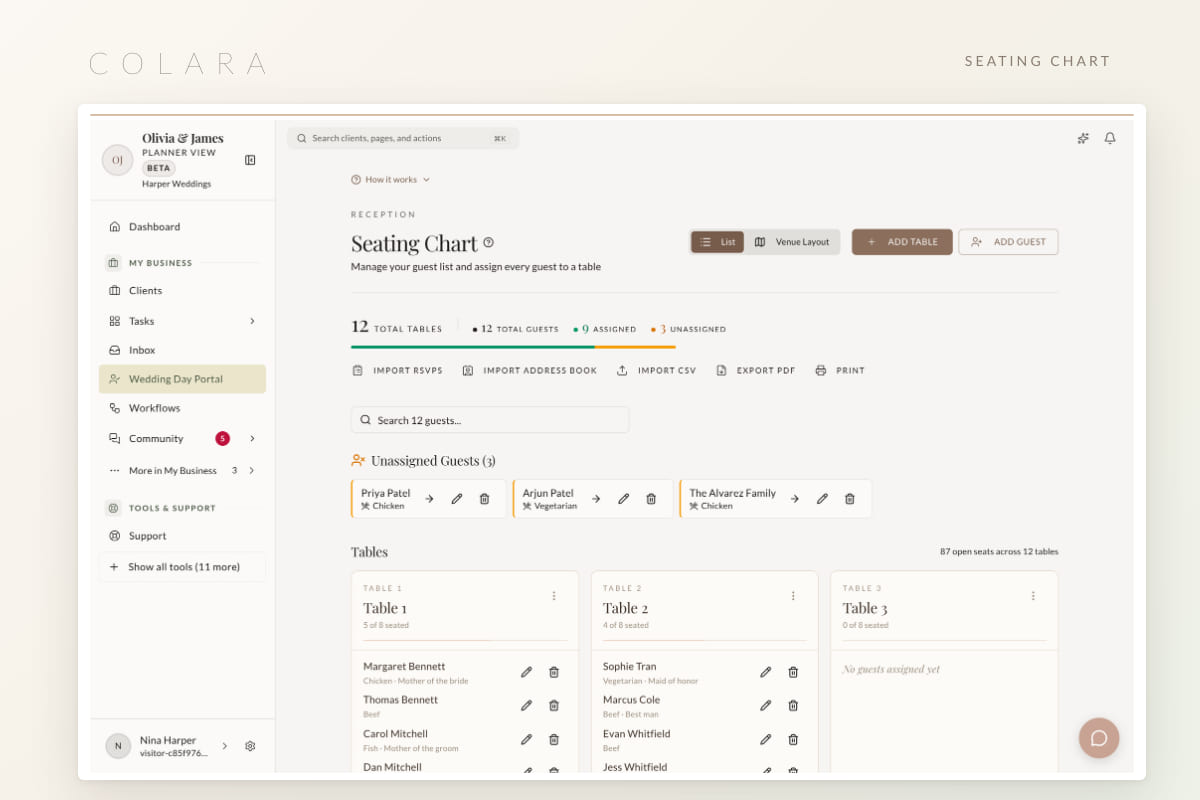Edit Thomas Bennett's seat details
The image size is (1200, 800).
(x=526, y=705)
